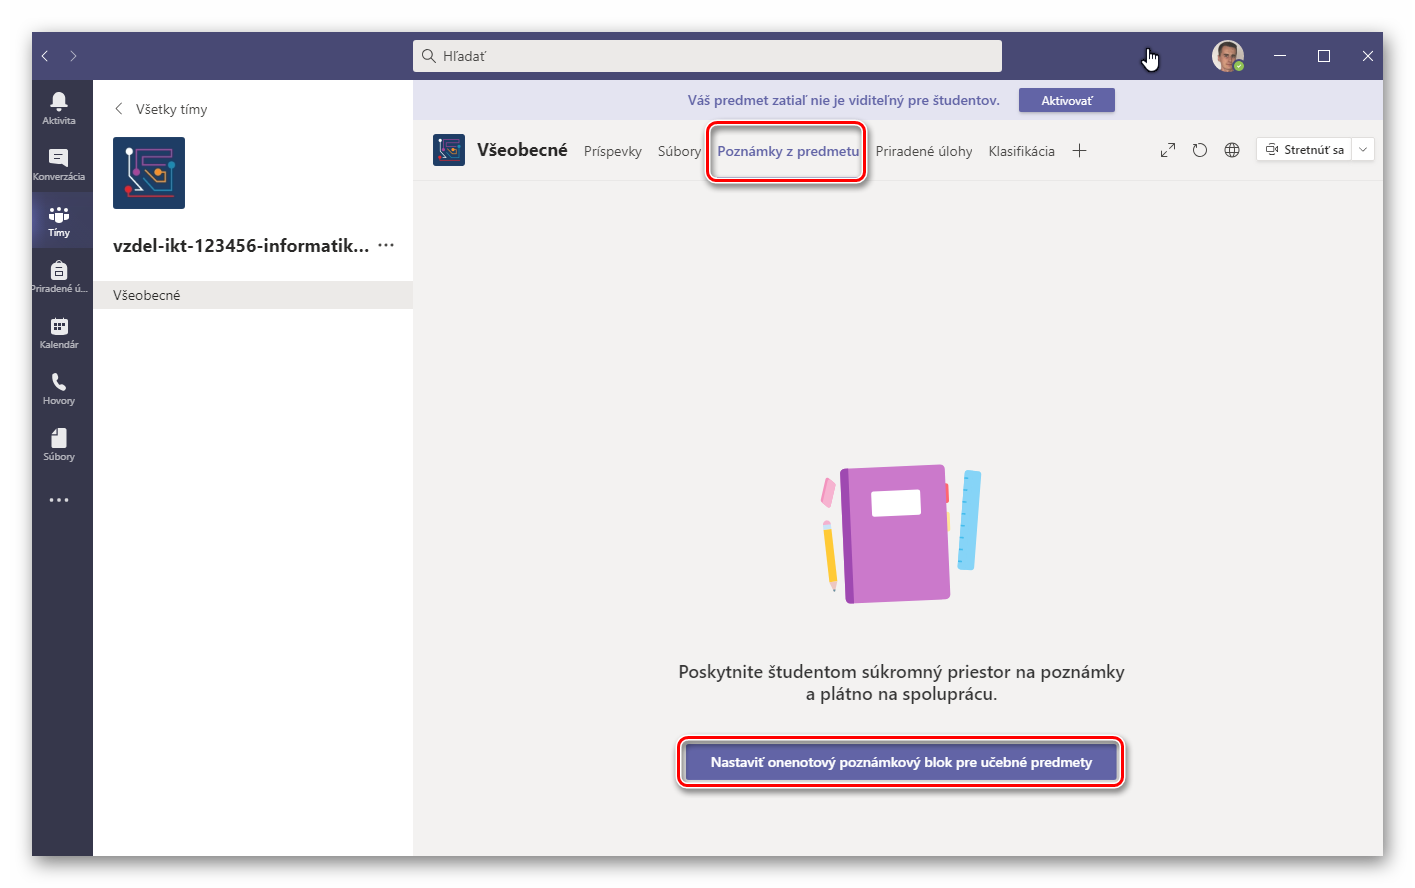Click the Hľadať search field

point(707,56)
